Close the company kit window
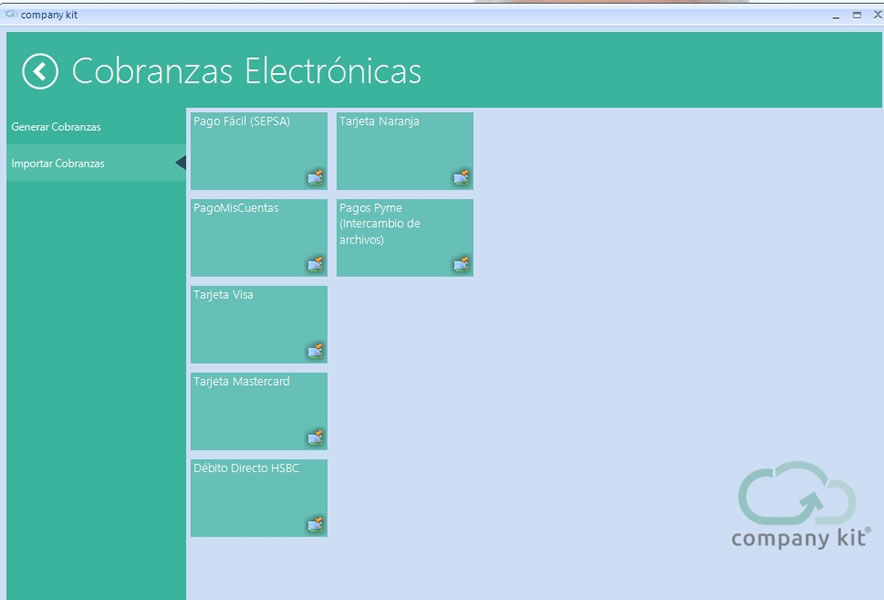 [877, 15]
